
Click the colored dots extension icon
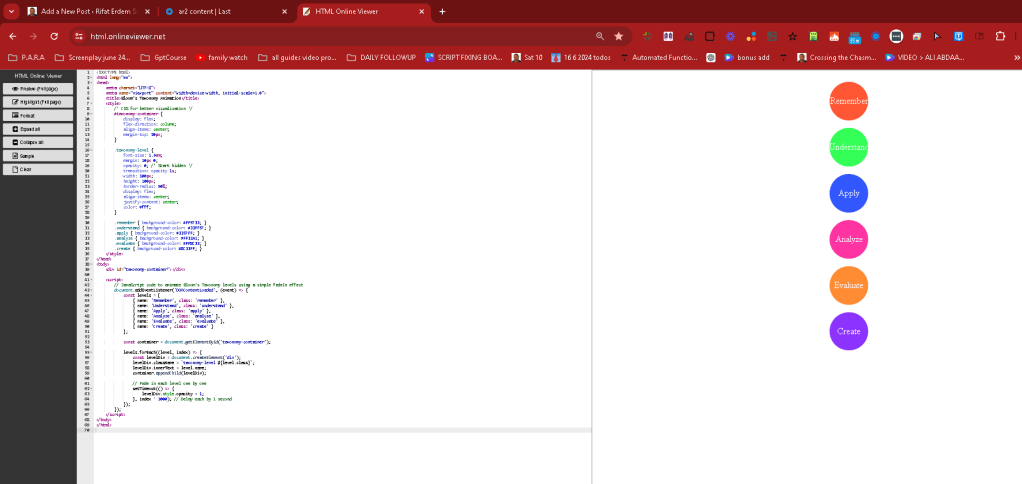(752, 36)
